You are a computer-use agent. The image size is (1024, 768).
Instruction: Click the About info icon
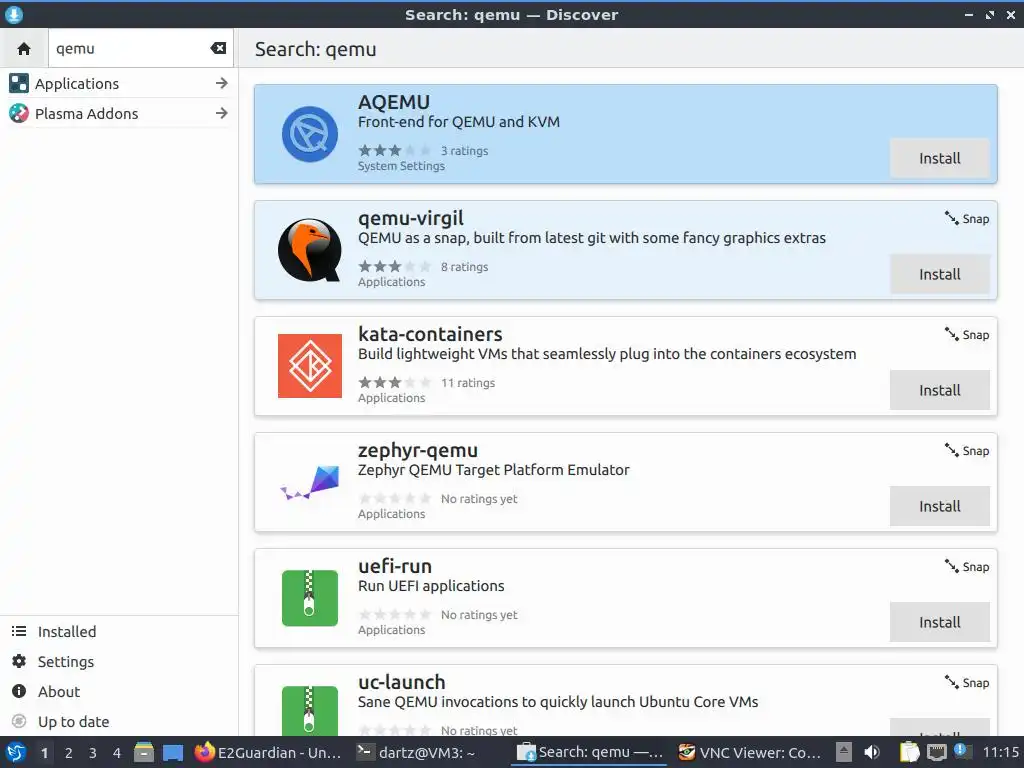19,691
